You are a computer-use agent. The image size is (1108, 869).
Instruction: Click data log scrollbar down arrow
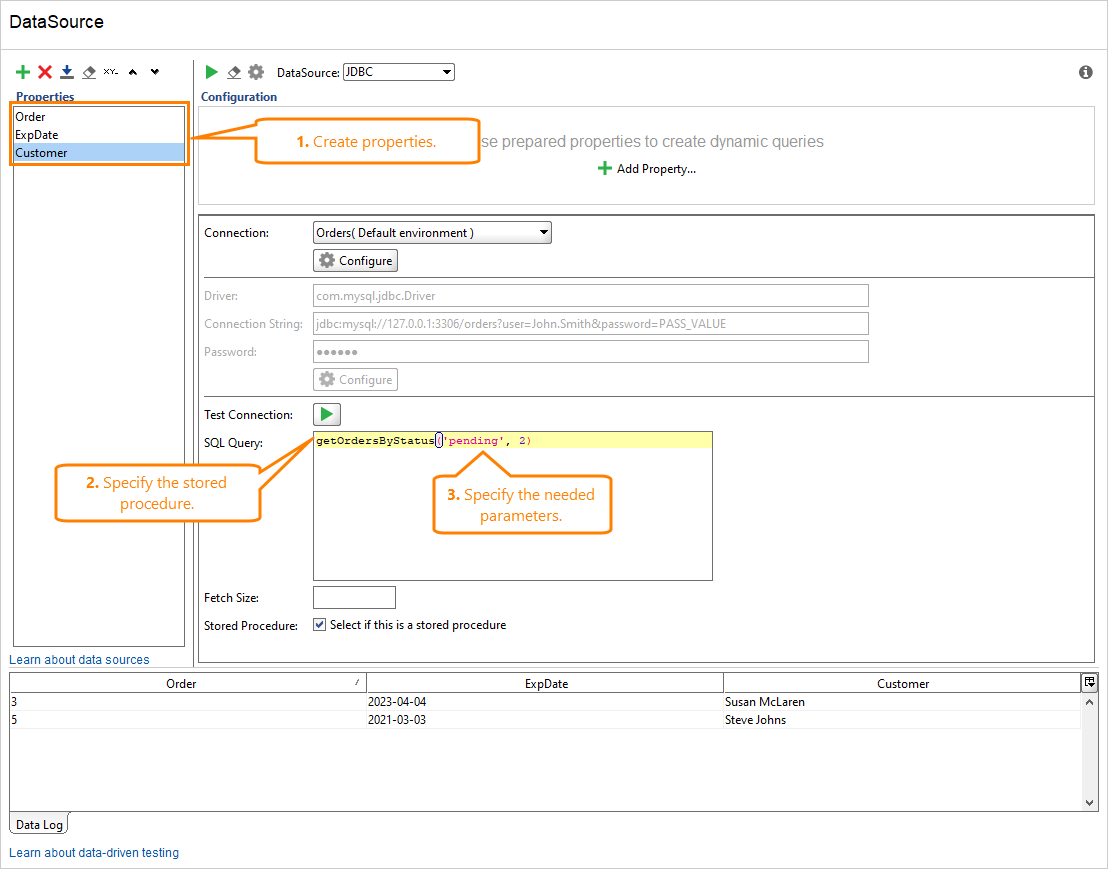pyautogui.click(x=1089, y=803)
